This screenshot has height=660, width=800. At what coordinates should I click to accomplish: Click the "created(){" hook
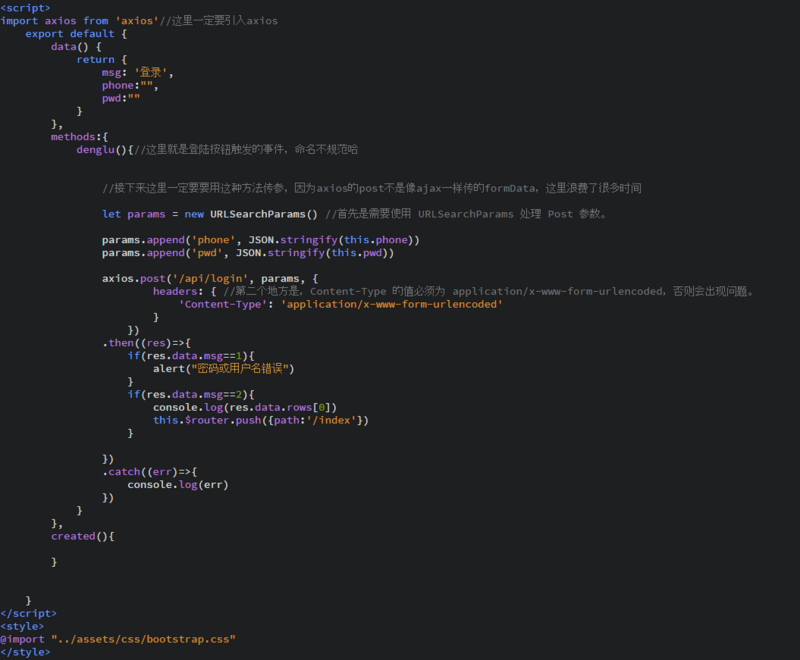83,536
